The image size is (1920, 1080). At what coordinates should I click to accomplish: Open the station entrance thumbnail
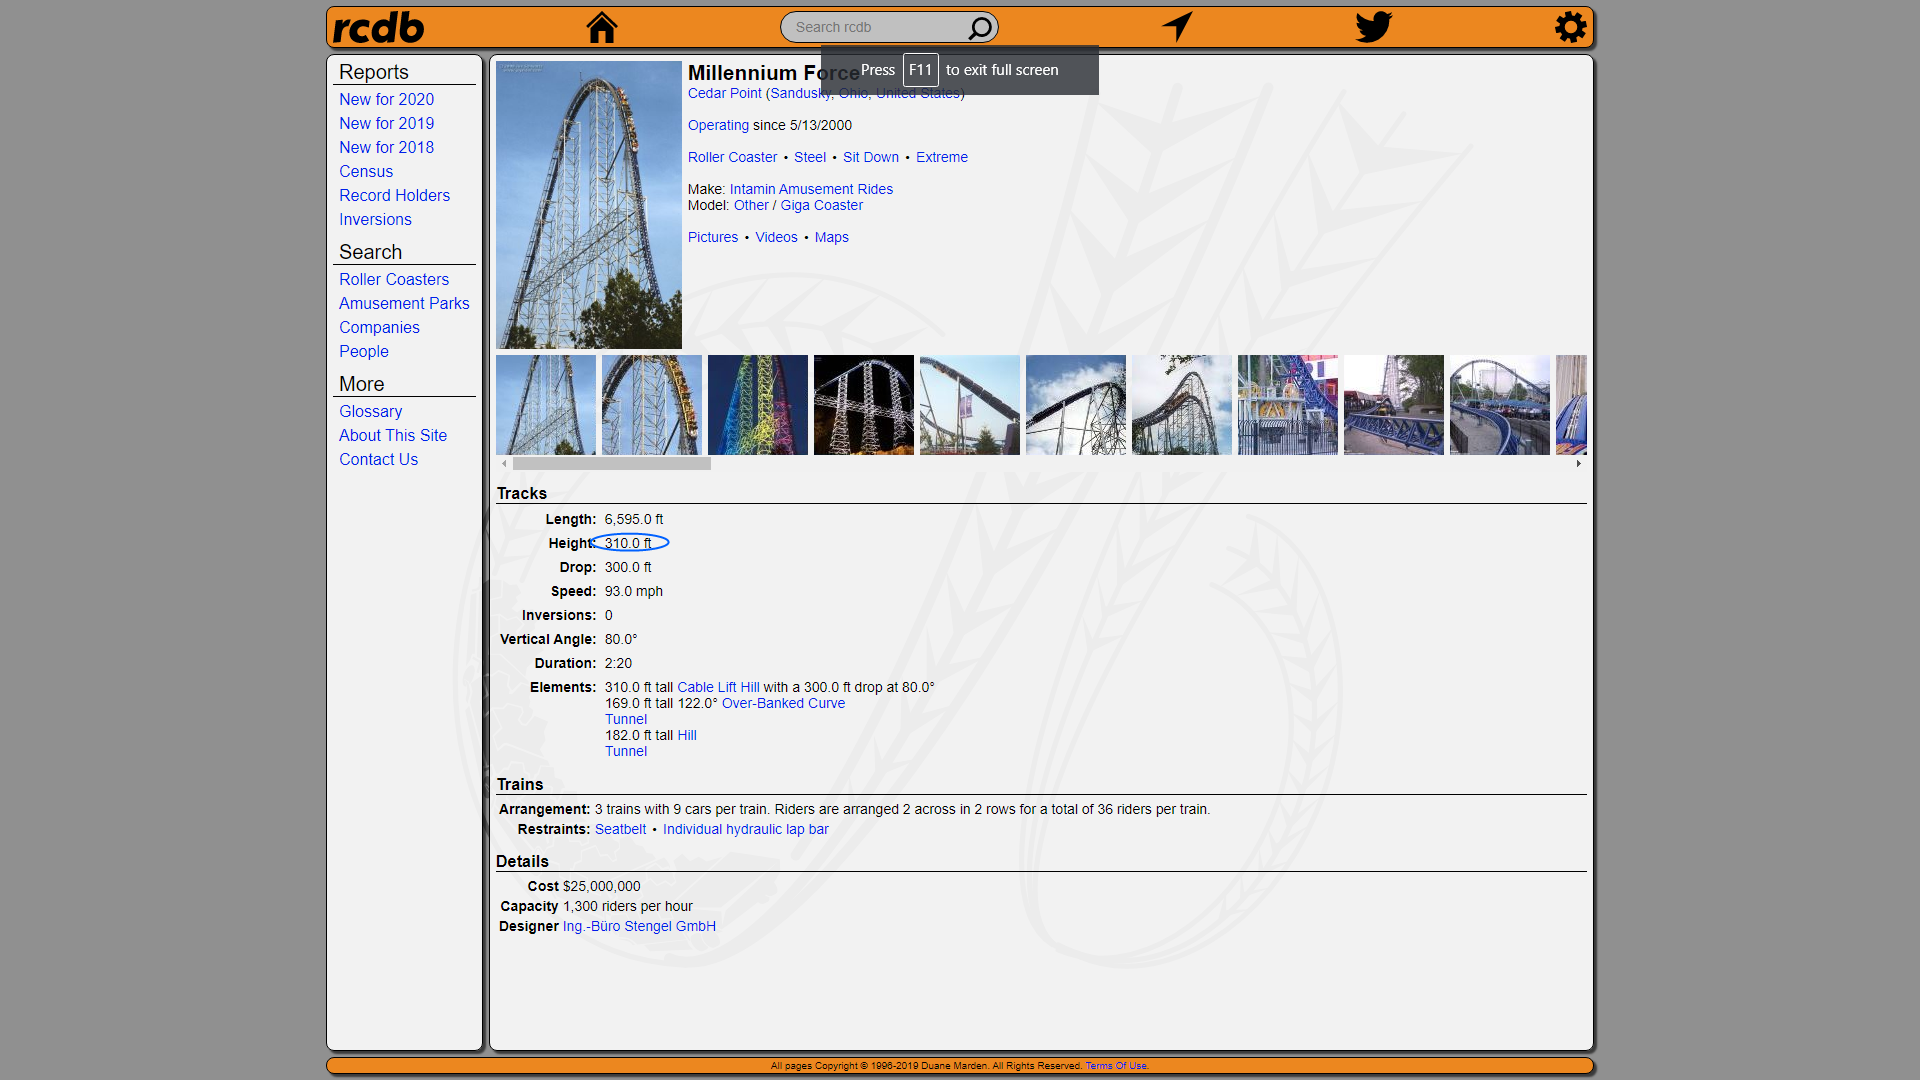coord(1288,405)
